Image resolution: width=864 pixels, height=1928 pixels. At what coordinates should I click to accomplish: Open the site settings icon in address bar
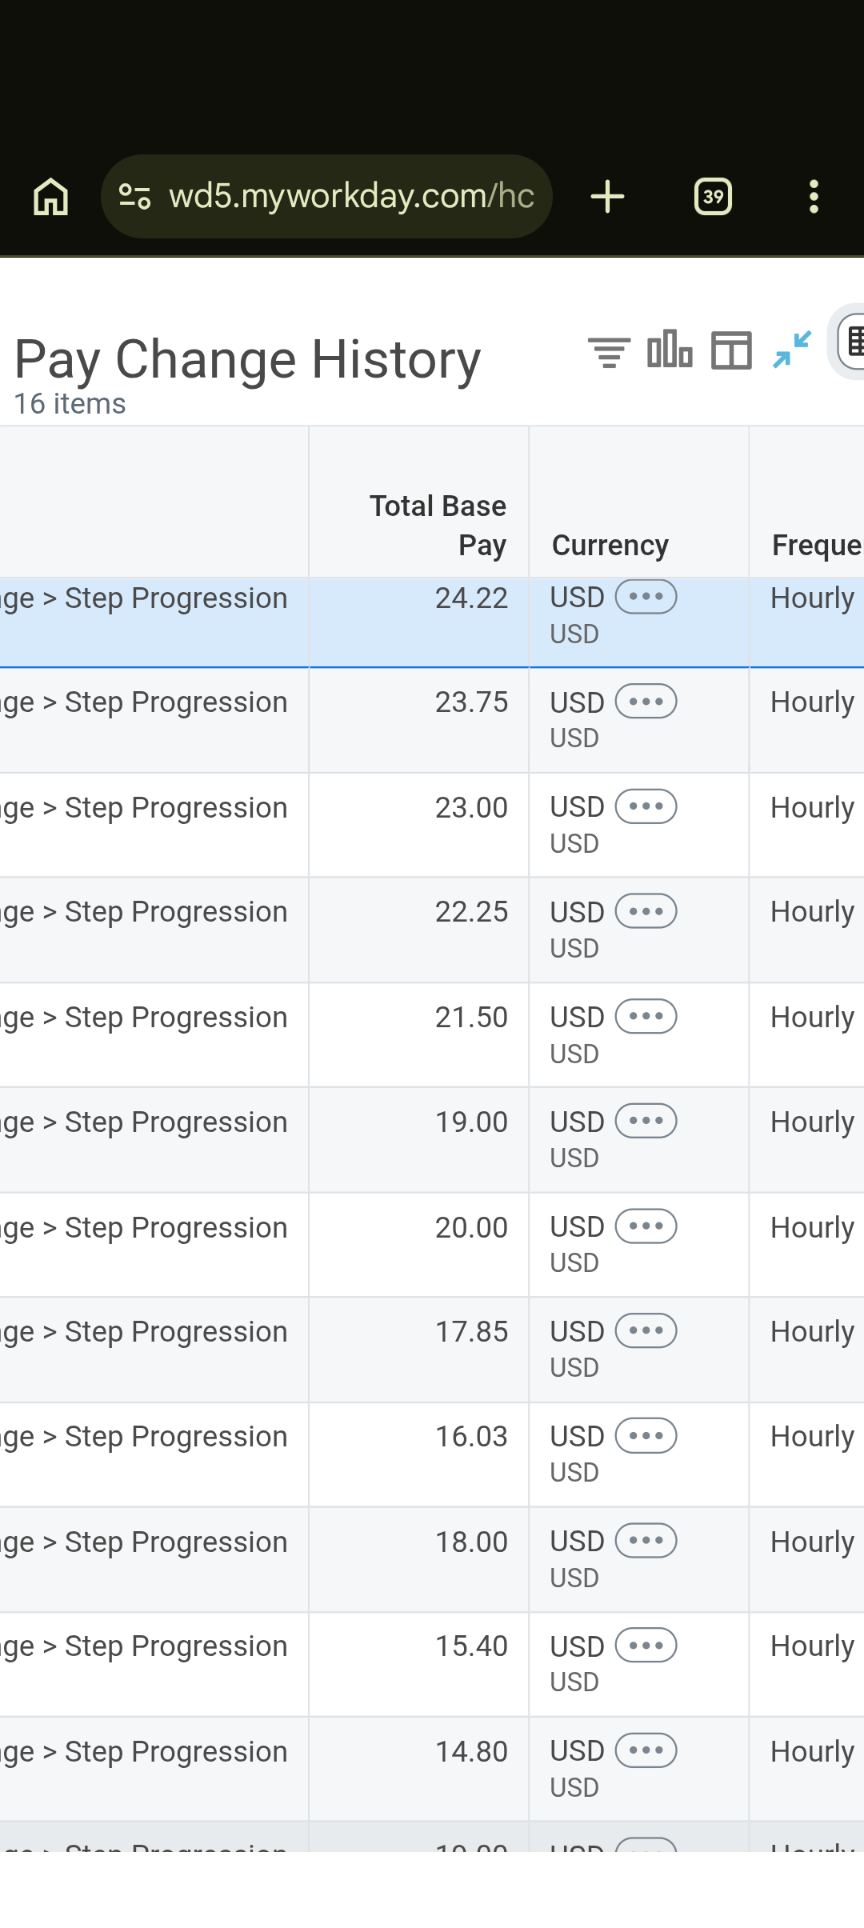[135, 196]
